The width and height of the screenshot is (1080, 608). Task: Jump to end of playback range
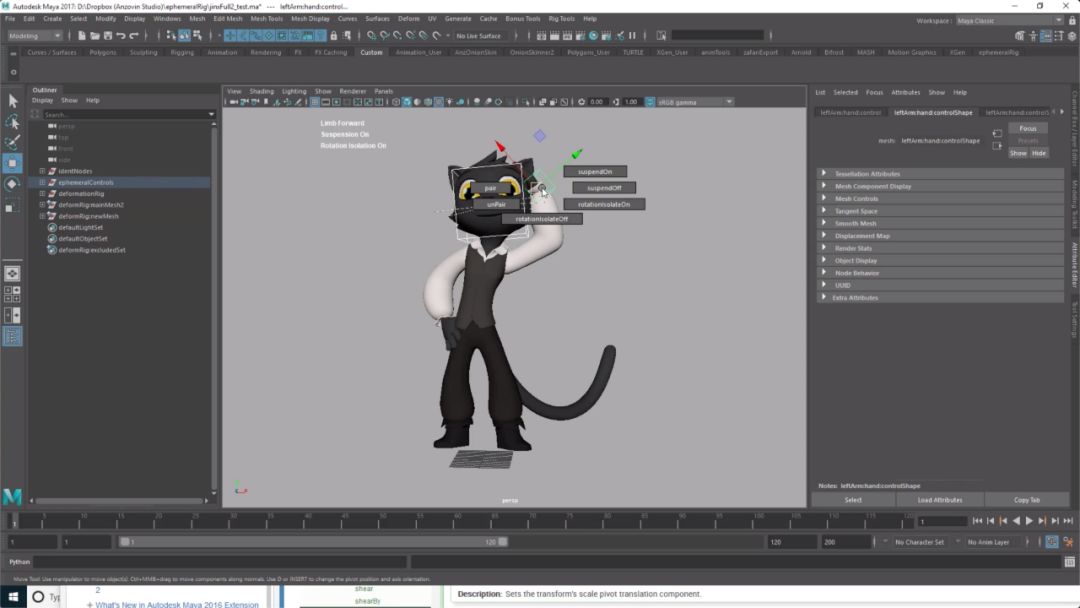[x=1067, y=521]
